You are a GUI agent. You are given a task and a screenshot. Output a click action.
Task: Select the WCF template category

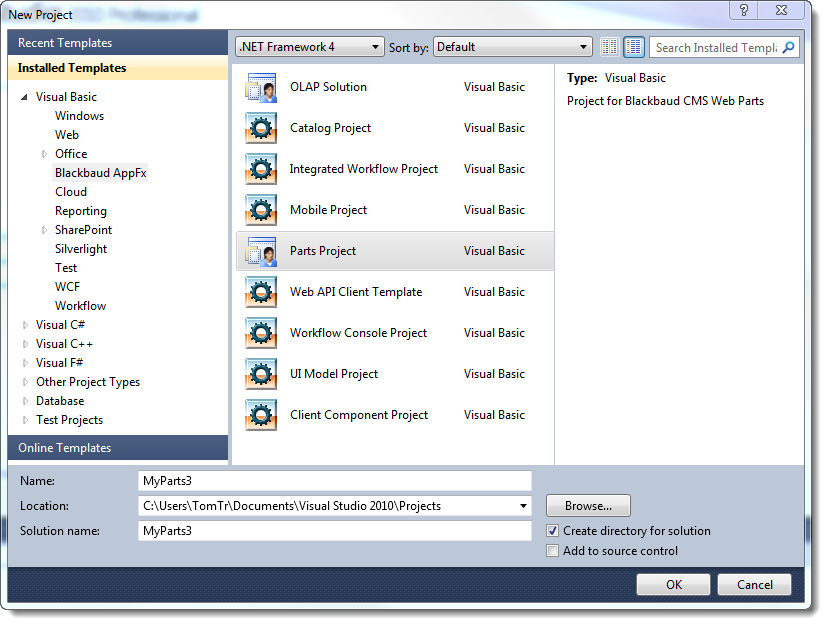pyautogui.click(x=68, y=287)
